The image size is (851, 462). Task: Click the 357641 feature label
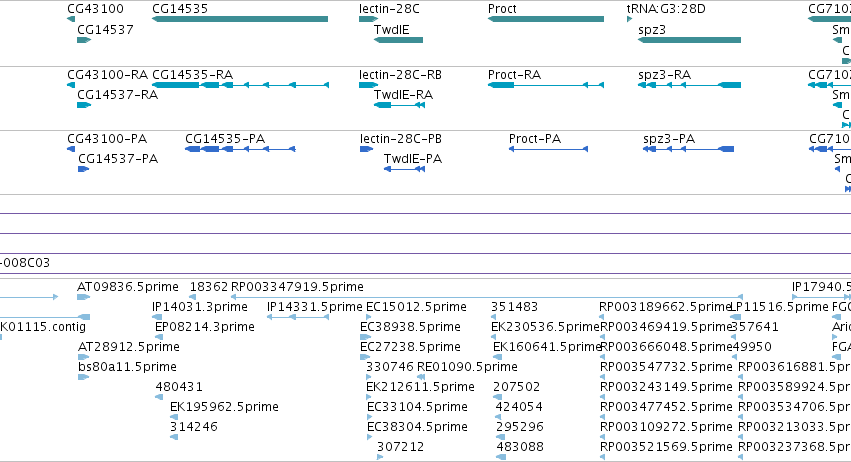(755, 327)
